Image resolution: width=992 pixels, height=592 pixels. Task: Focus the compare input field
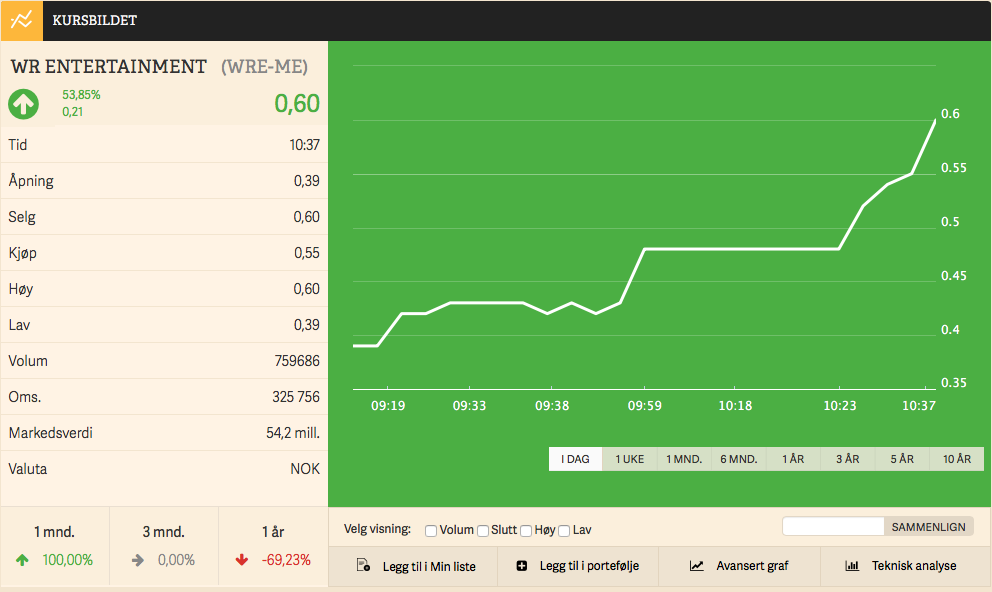pyautogui.click(x=833, y=527)
